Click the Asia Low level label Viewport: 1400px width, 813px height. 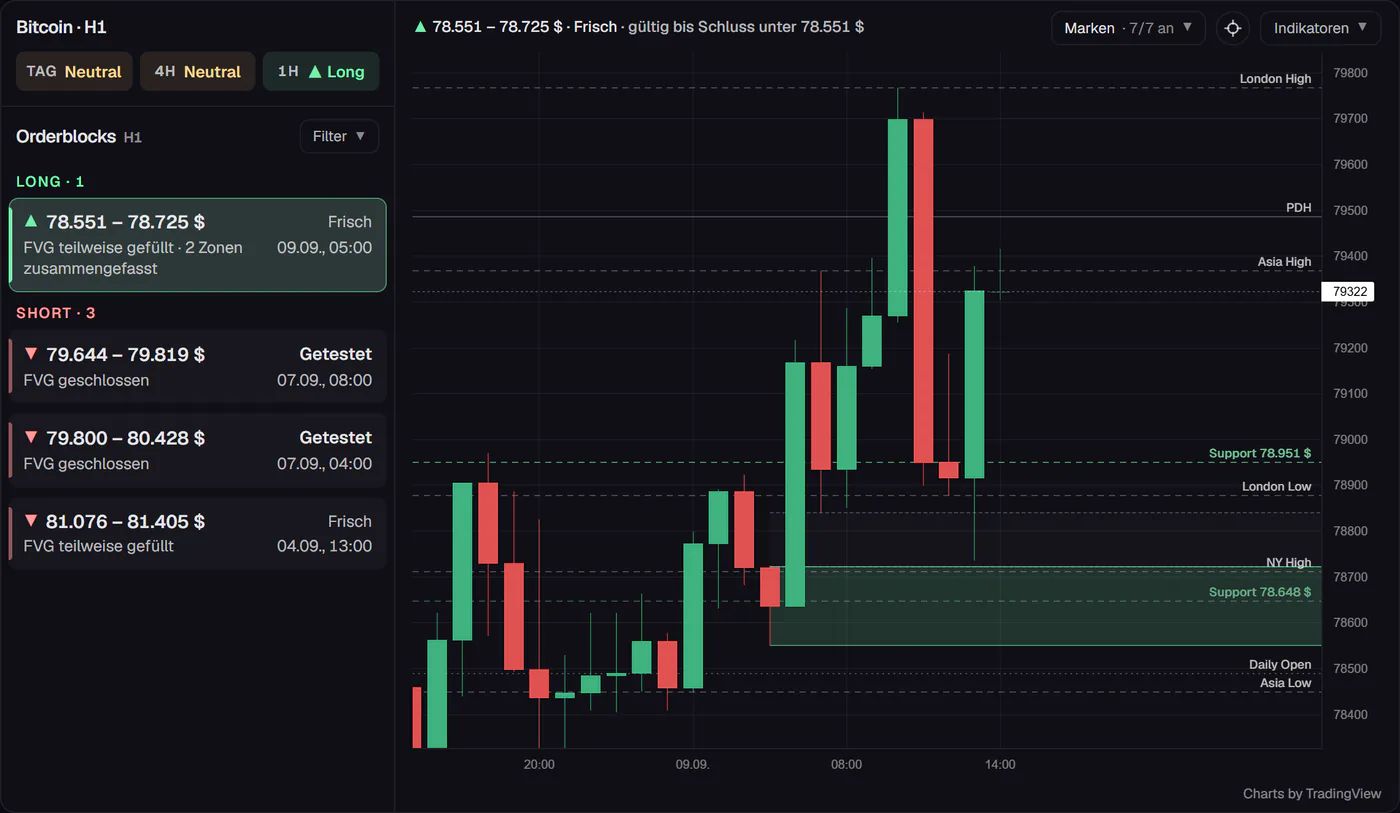tap(1285, 683)
